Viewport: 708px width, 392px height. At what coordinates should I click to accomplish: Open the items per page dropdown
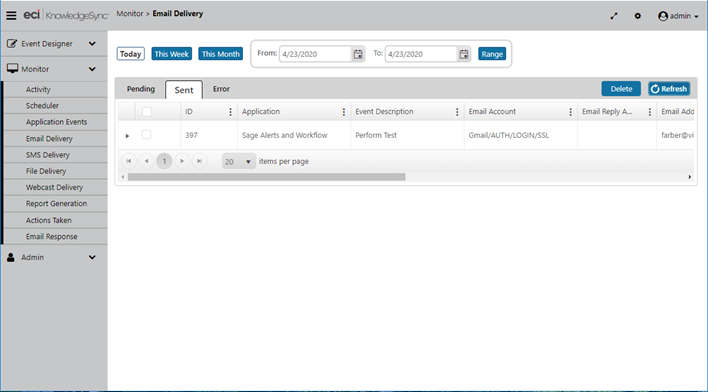pos(239,161)
